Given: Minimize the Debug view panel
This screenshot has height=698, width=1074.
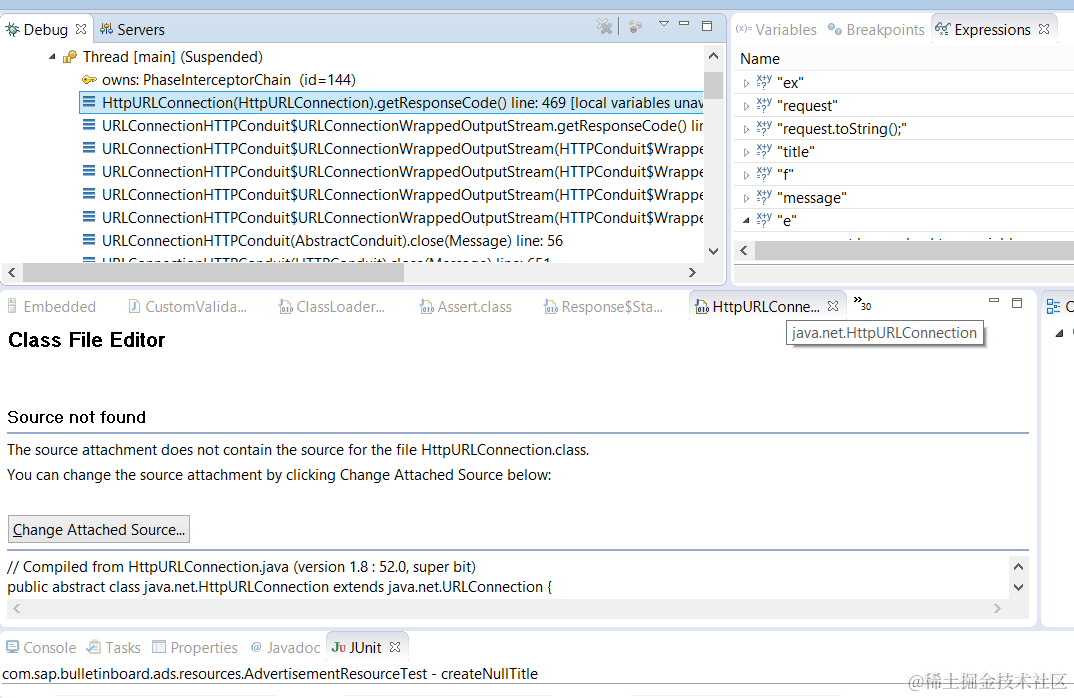Looking at the screenshot, I should coord(684,24).
